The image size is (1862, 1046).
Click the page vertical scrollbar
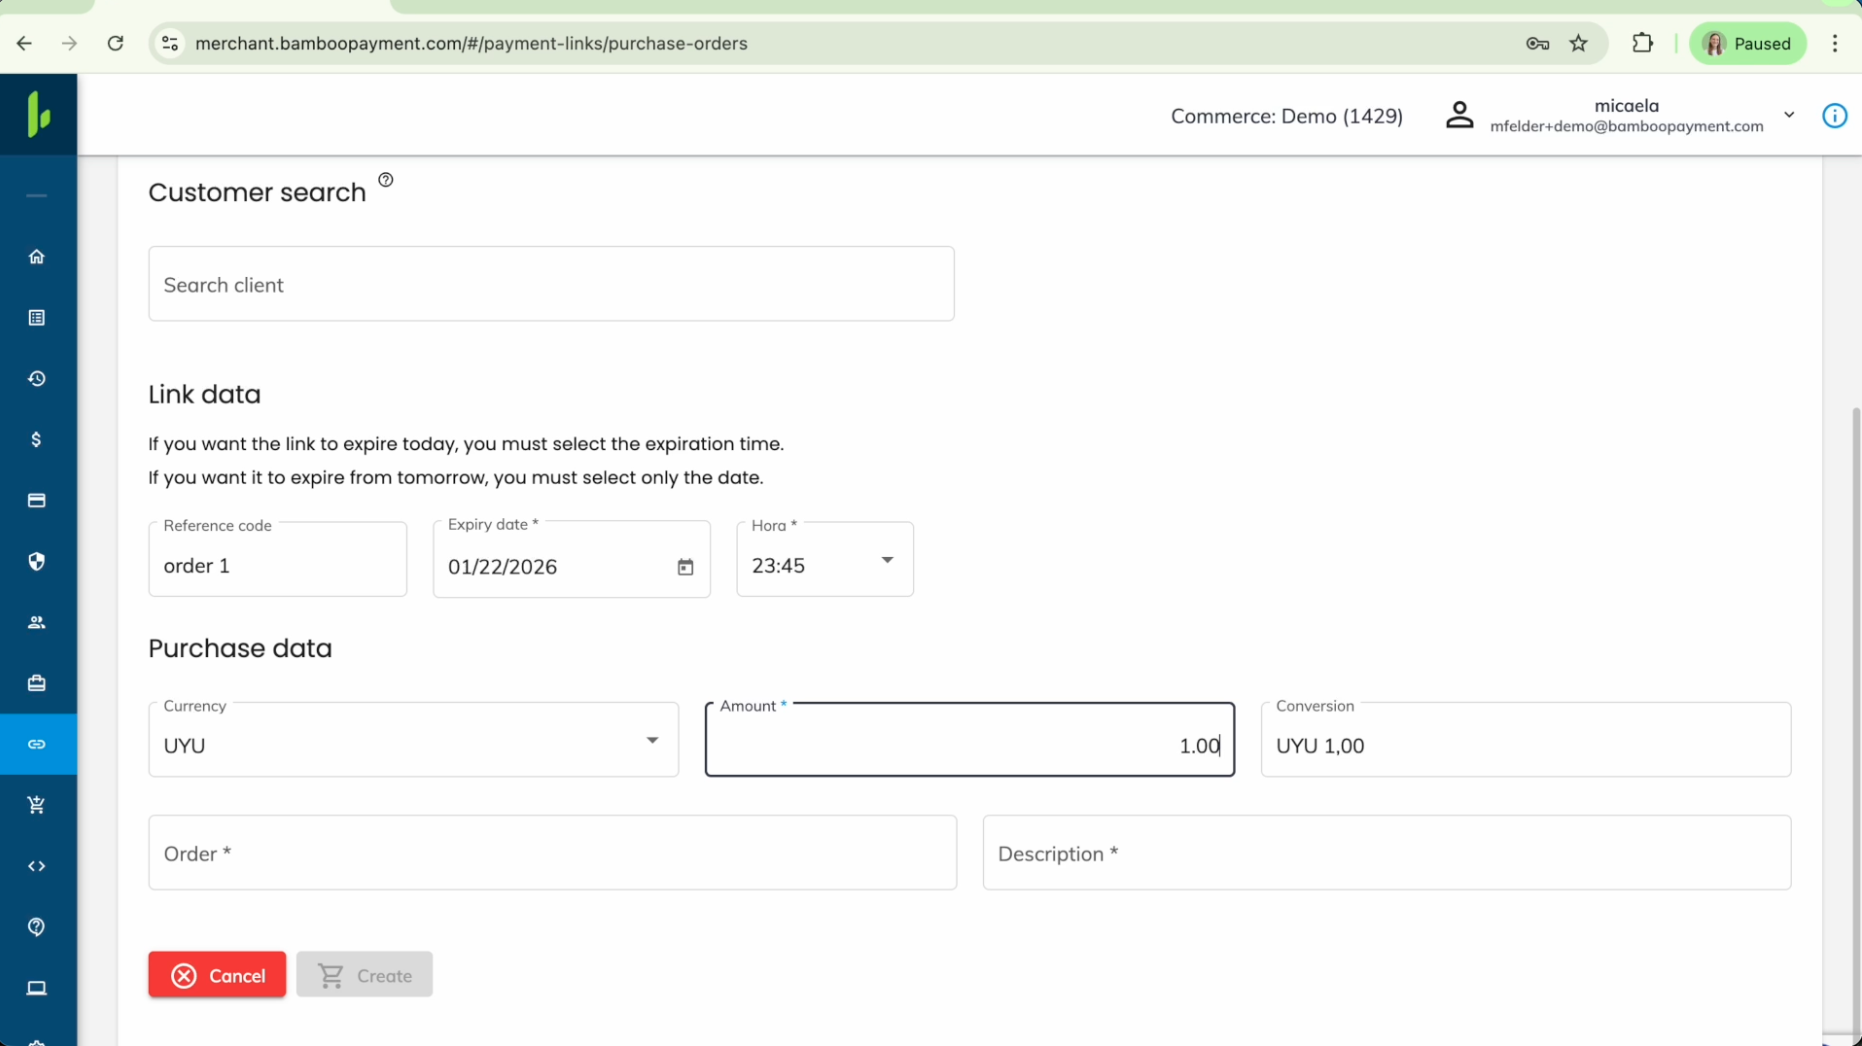(1856, 720)
